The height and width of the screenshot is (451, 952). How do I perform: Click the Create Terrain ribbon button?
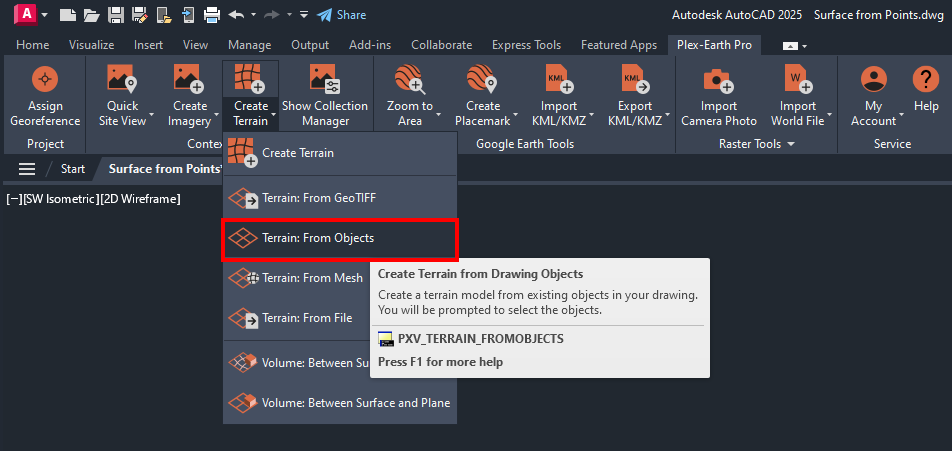[250, 96]
